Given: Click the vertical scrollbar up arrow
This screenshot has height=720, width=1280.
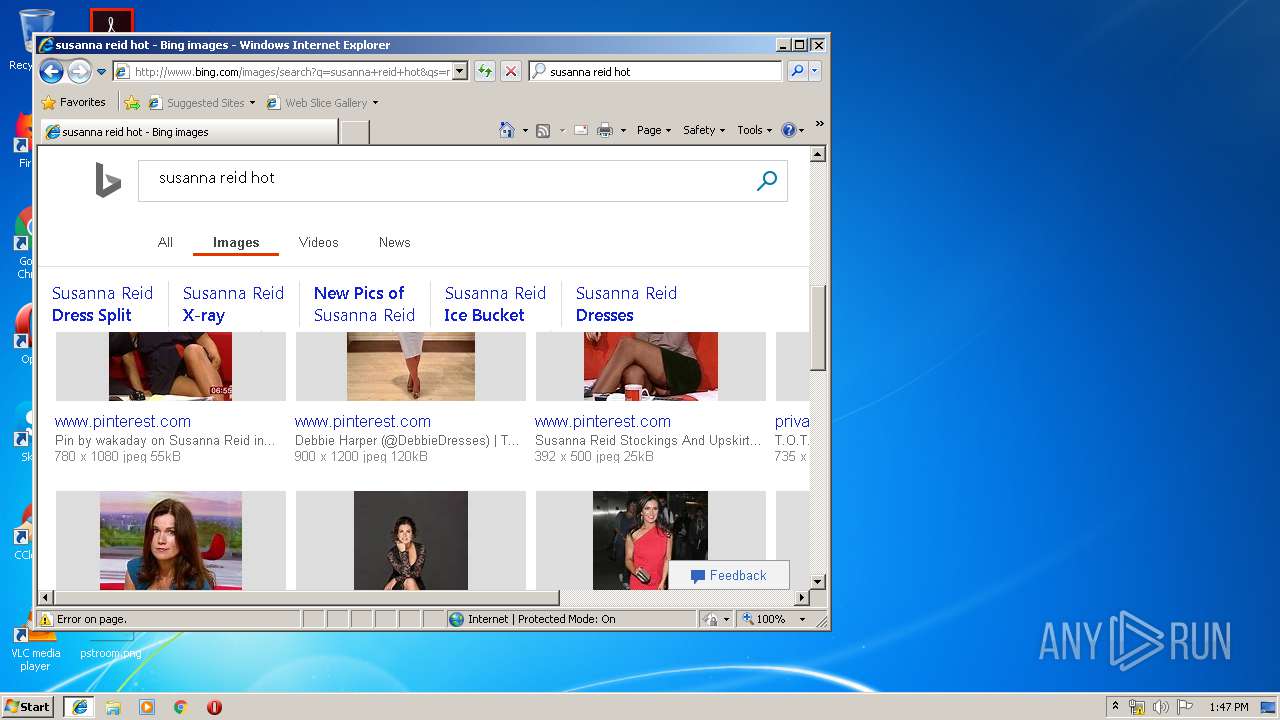Looking at the screenshot, I should pyautogui.click(x=817, y=154).
